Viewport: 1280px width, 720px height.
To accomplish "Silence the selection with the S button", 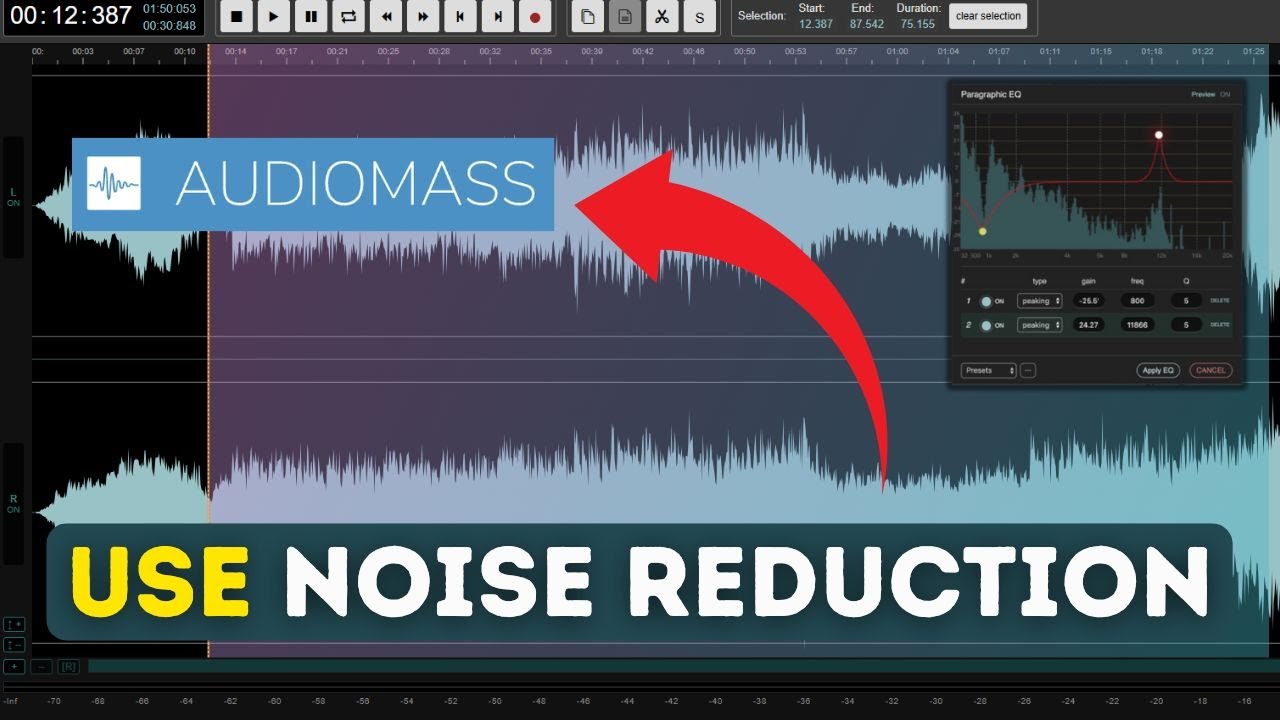I will click(699, 16).
